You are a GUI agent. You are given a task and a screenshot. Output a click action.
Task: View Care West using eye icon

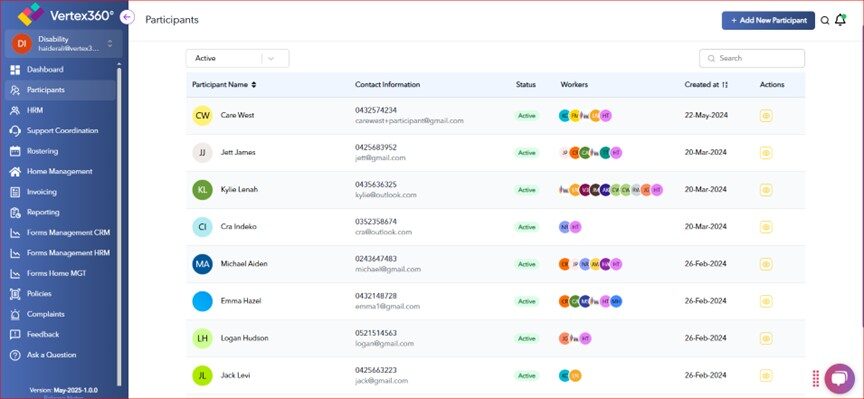pyautogui.click(x=766, y=116)
